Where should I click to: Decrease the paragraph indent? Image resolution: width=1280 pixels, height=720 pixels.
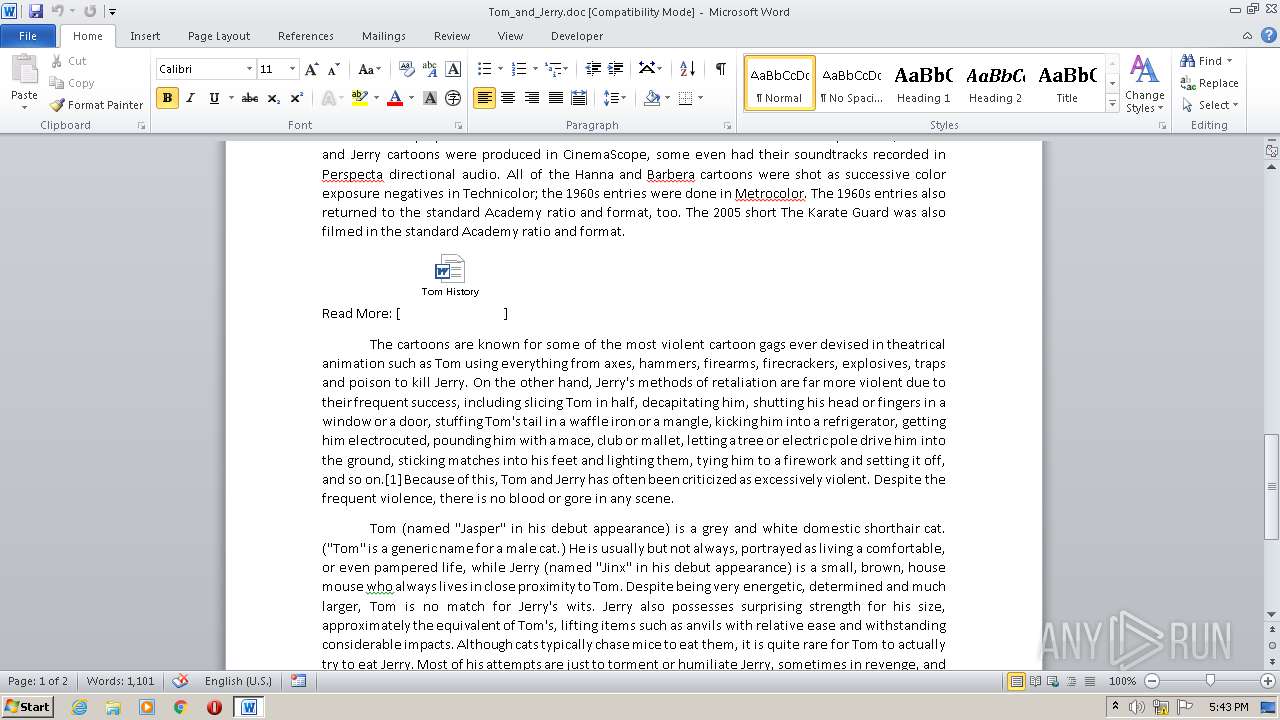(x=593, y=69)
